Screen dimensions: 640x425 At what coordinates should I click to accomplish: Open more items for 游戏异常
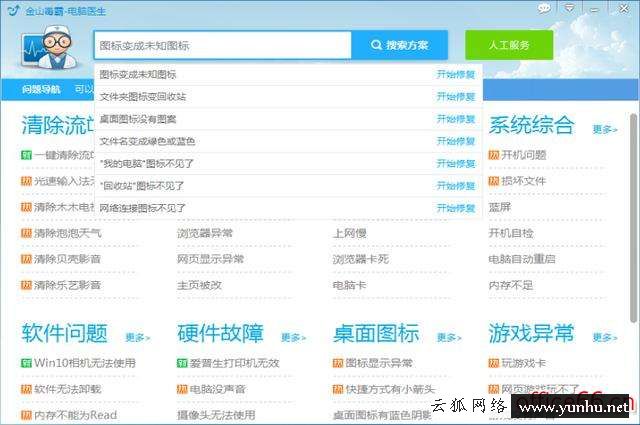coord(605,338)
